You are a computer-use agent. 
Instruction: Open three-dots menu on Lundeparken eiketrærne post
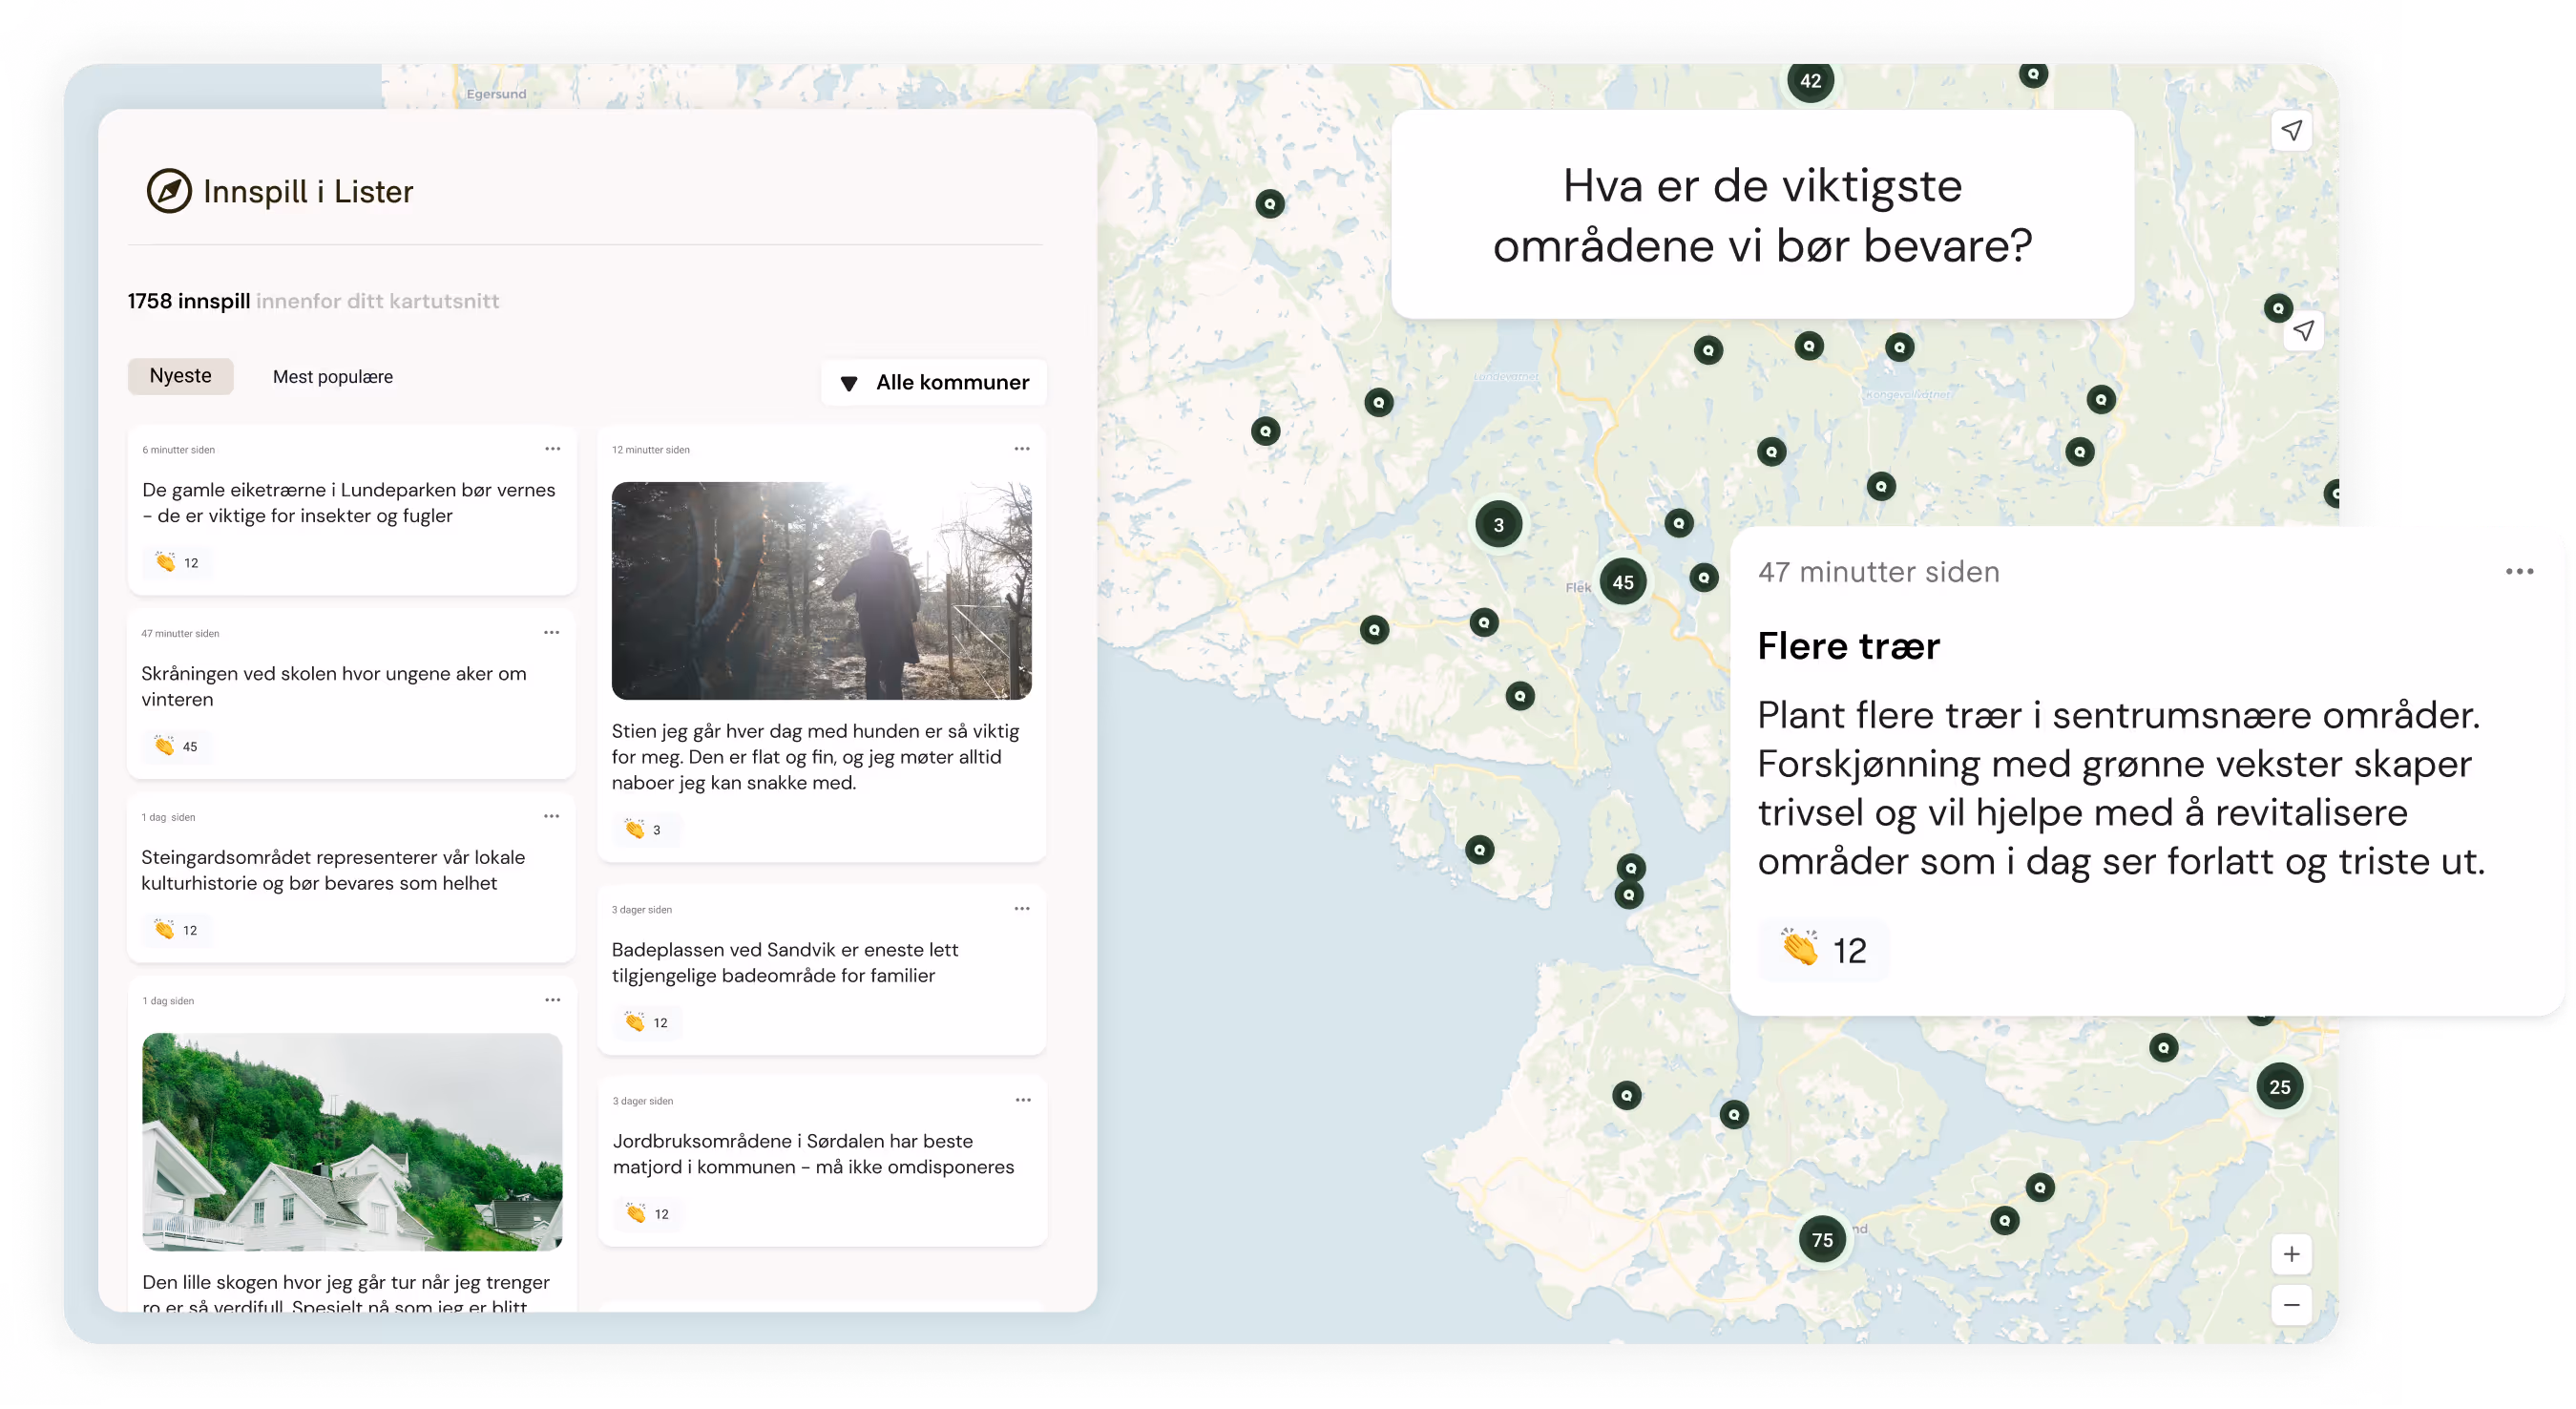552,449
